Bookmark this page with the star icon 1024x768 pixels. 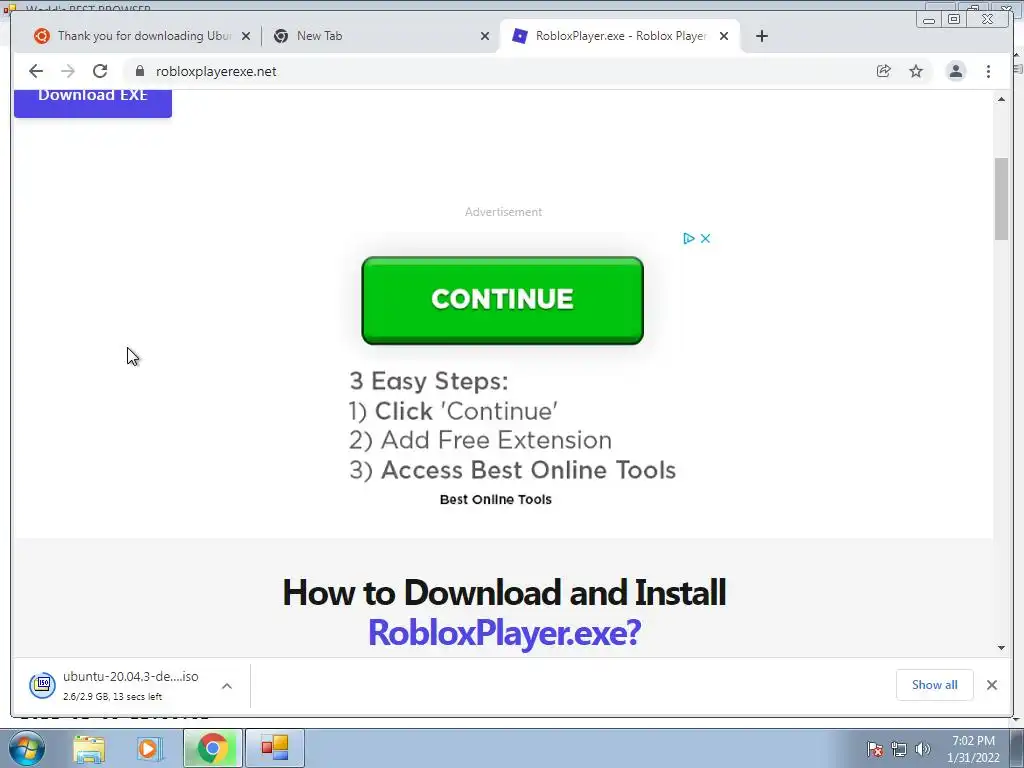click(916, 71)
